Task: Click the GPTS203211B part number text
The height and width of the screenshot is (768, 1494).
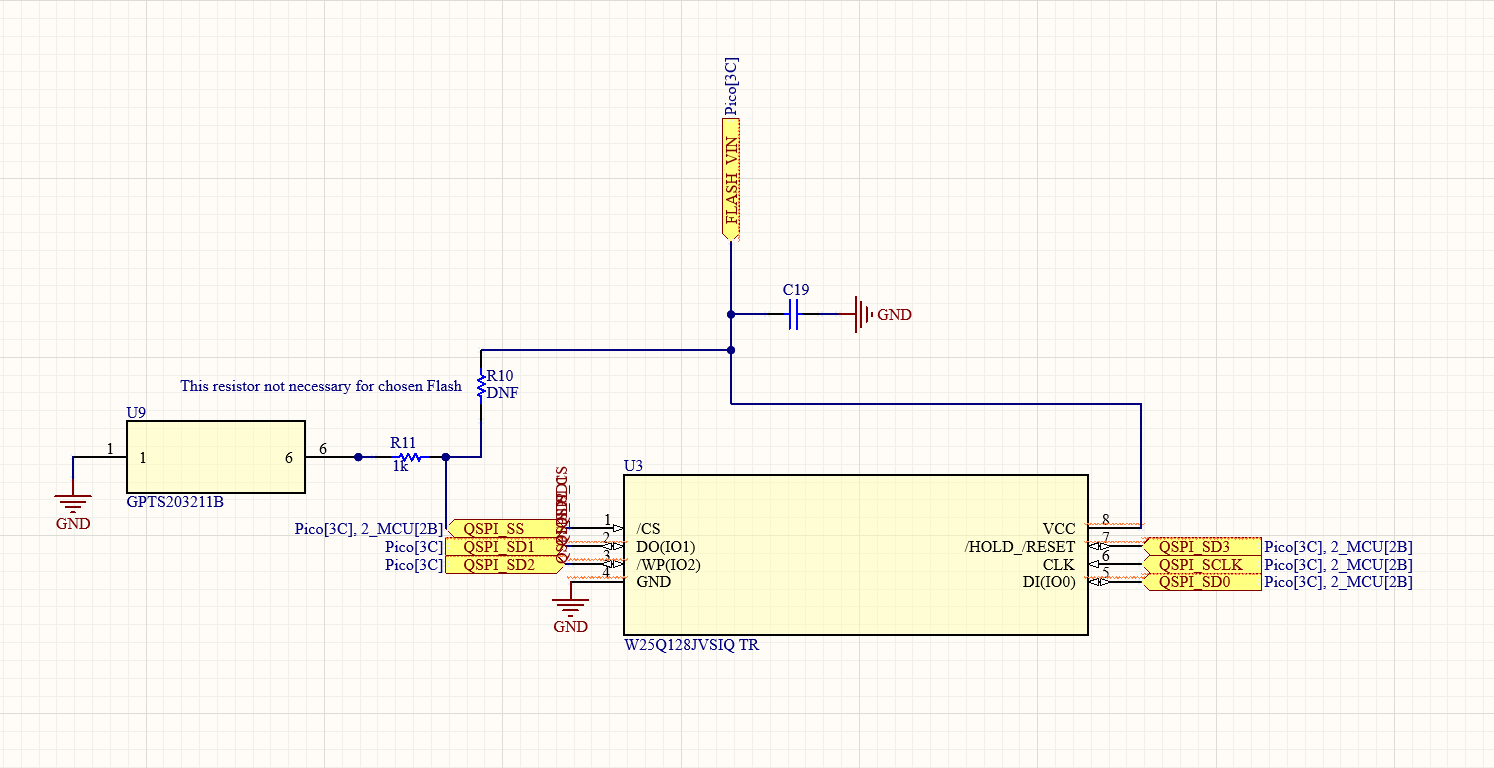Action: pos(175,502)
